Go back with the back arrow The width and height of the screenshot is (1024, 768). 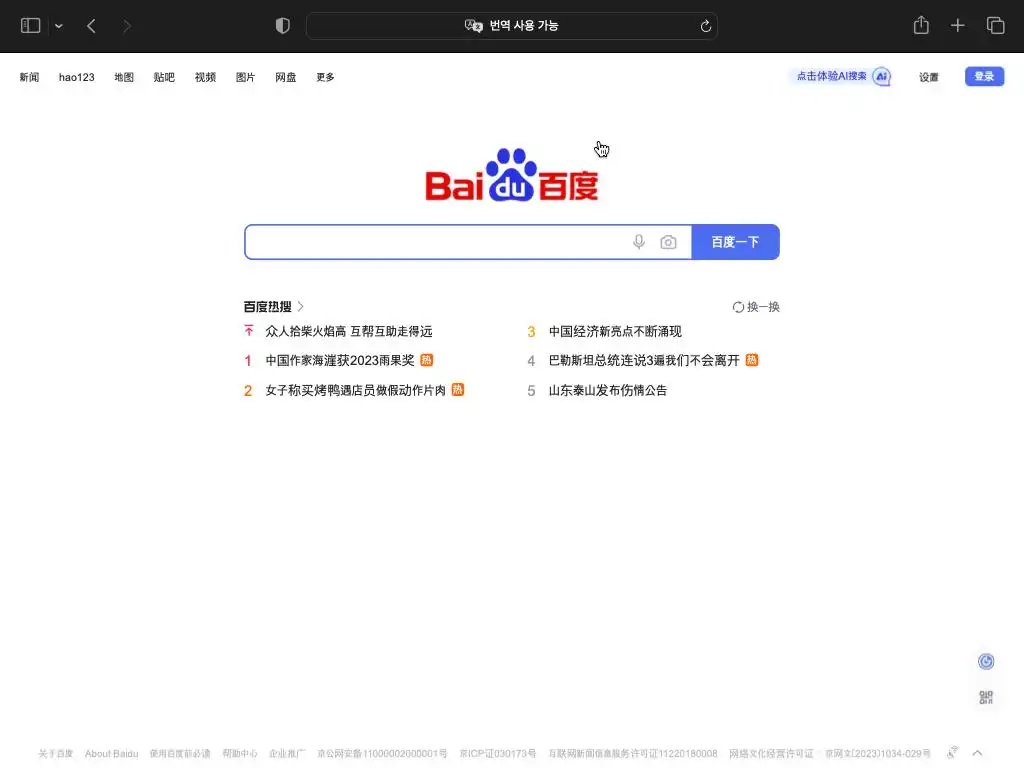[91, 26]
